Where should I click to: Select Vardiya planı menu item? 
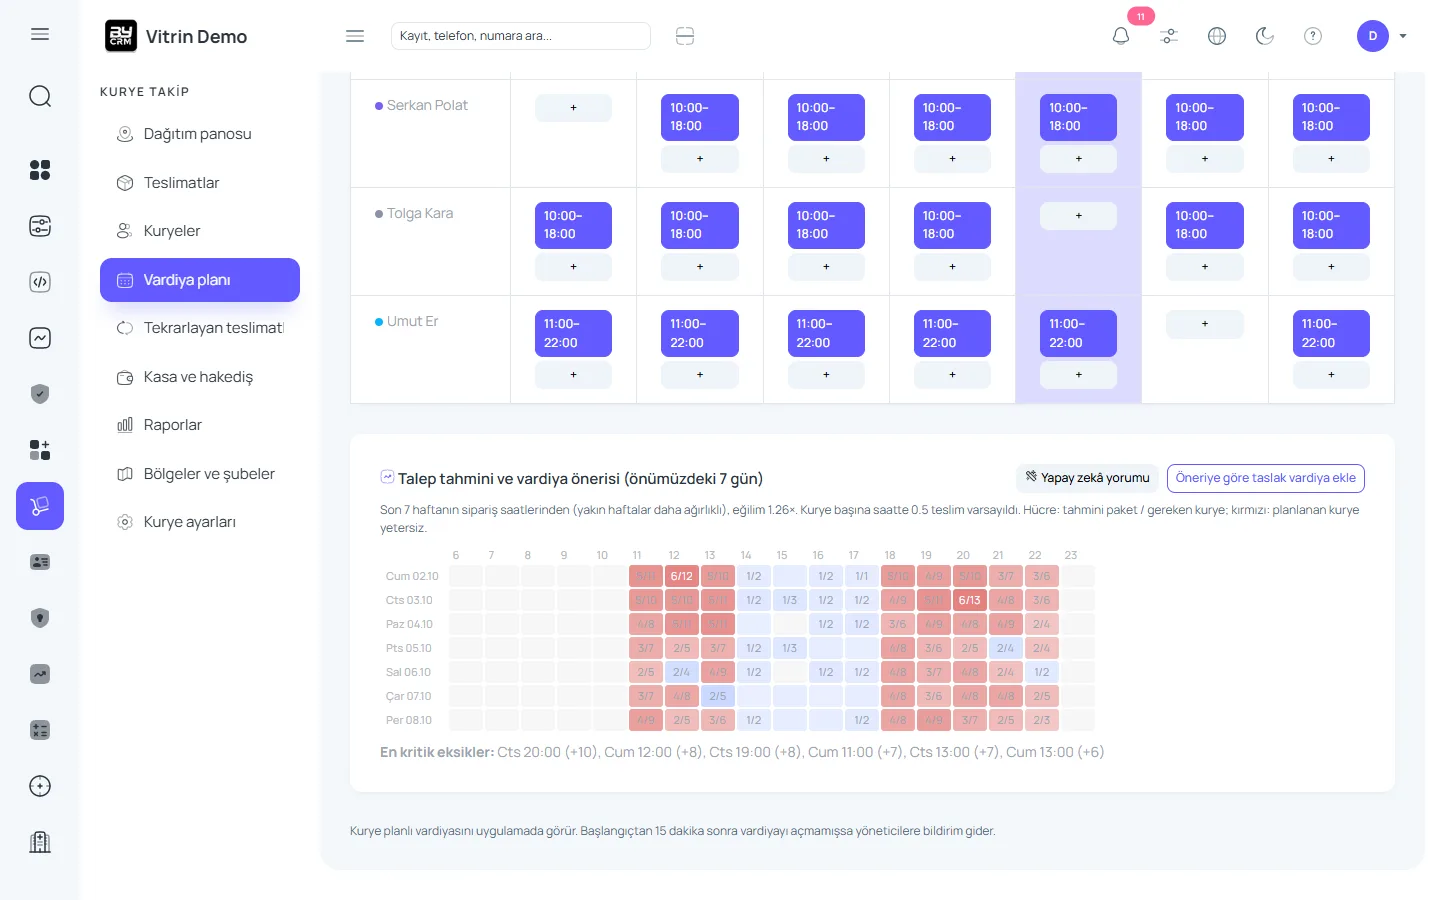click(x=200, y=280)
